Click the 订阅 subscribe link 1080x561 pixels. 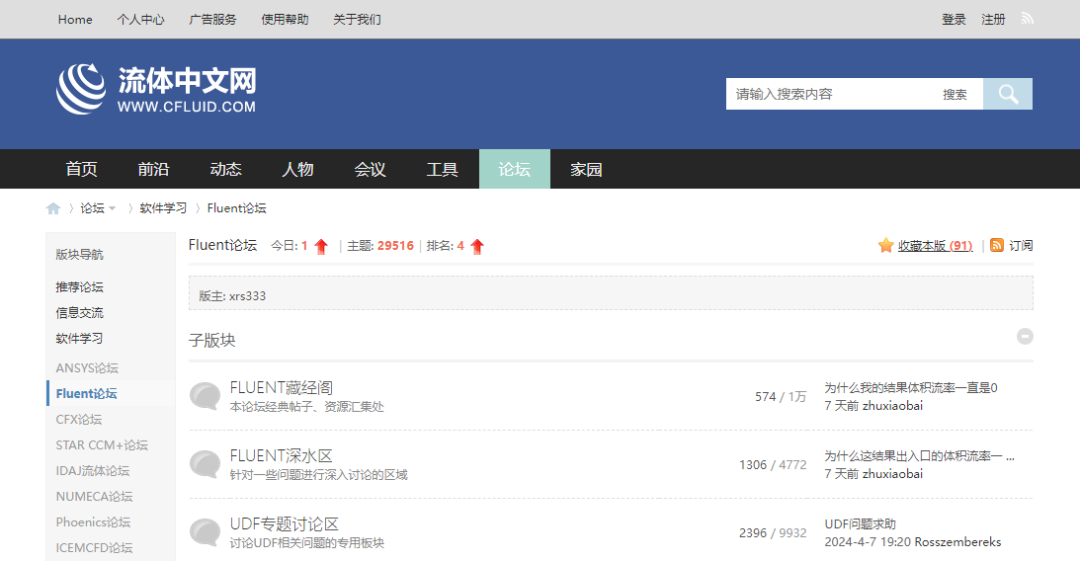click(1021, 245)
